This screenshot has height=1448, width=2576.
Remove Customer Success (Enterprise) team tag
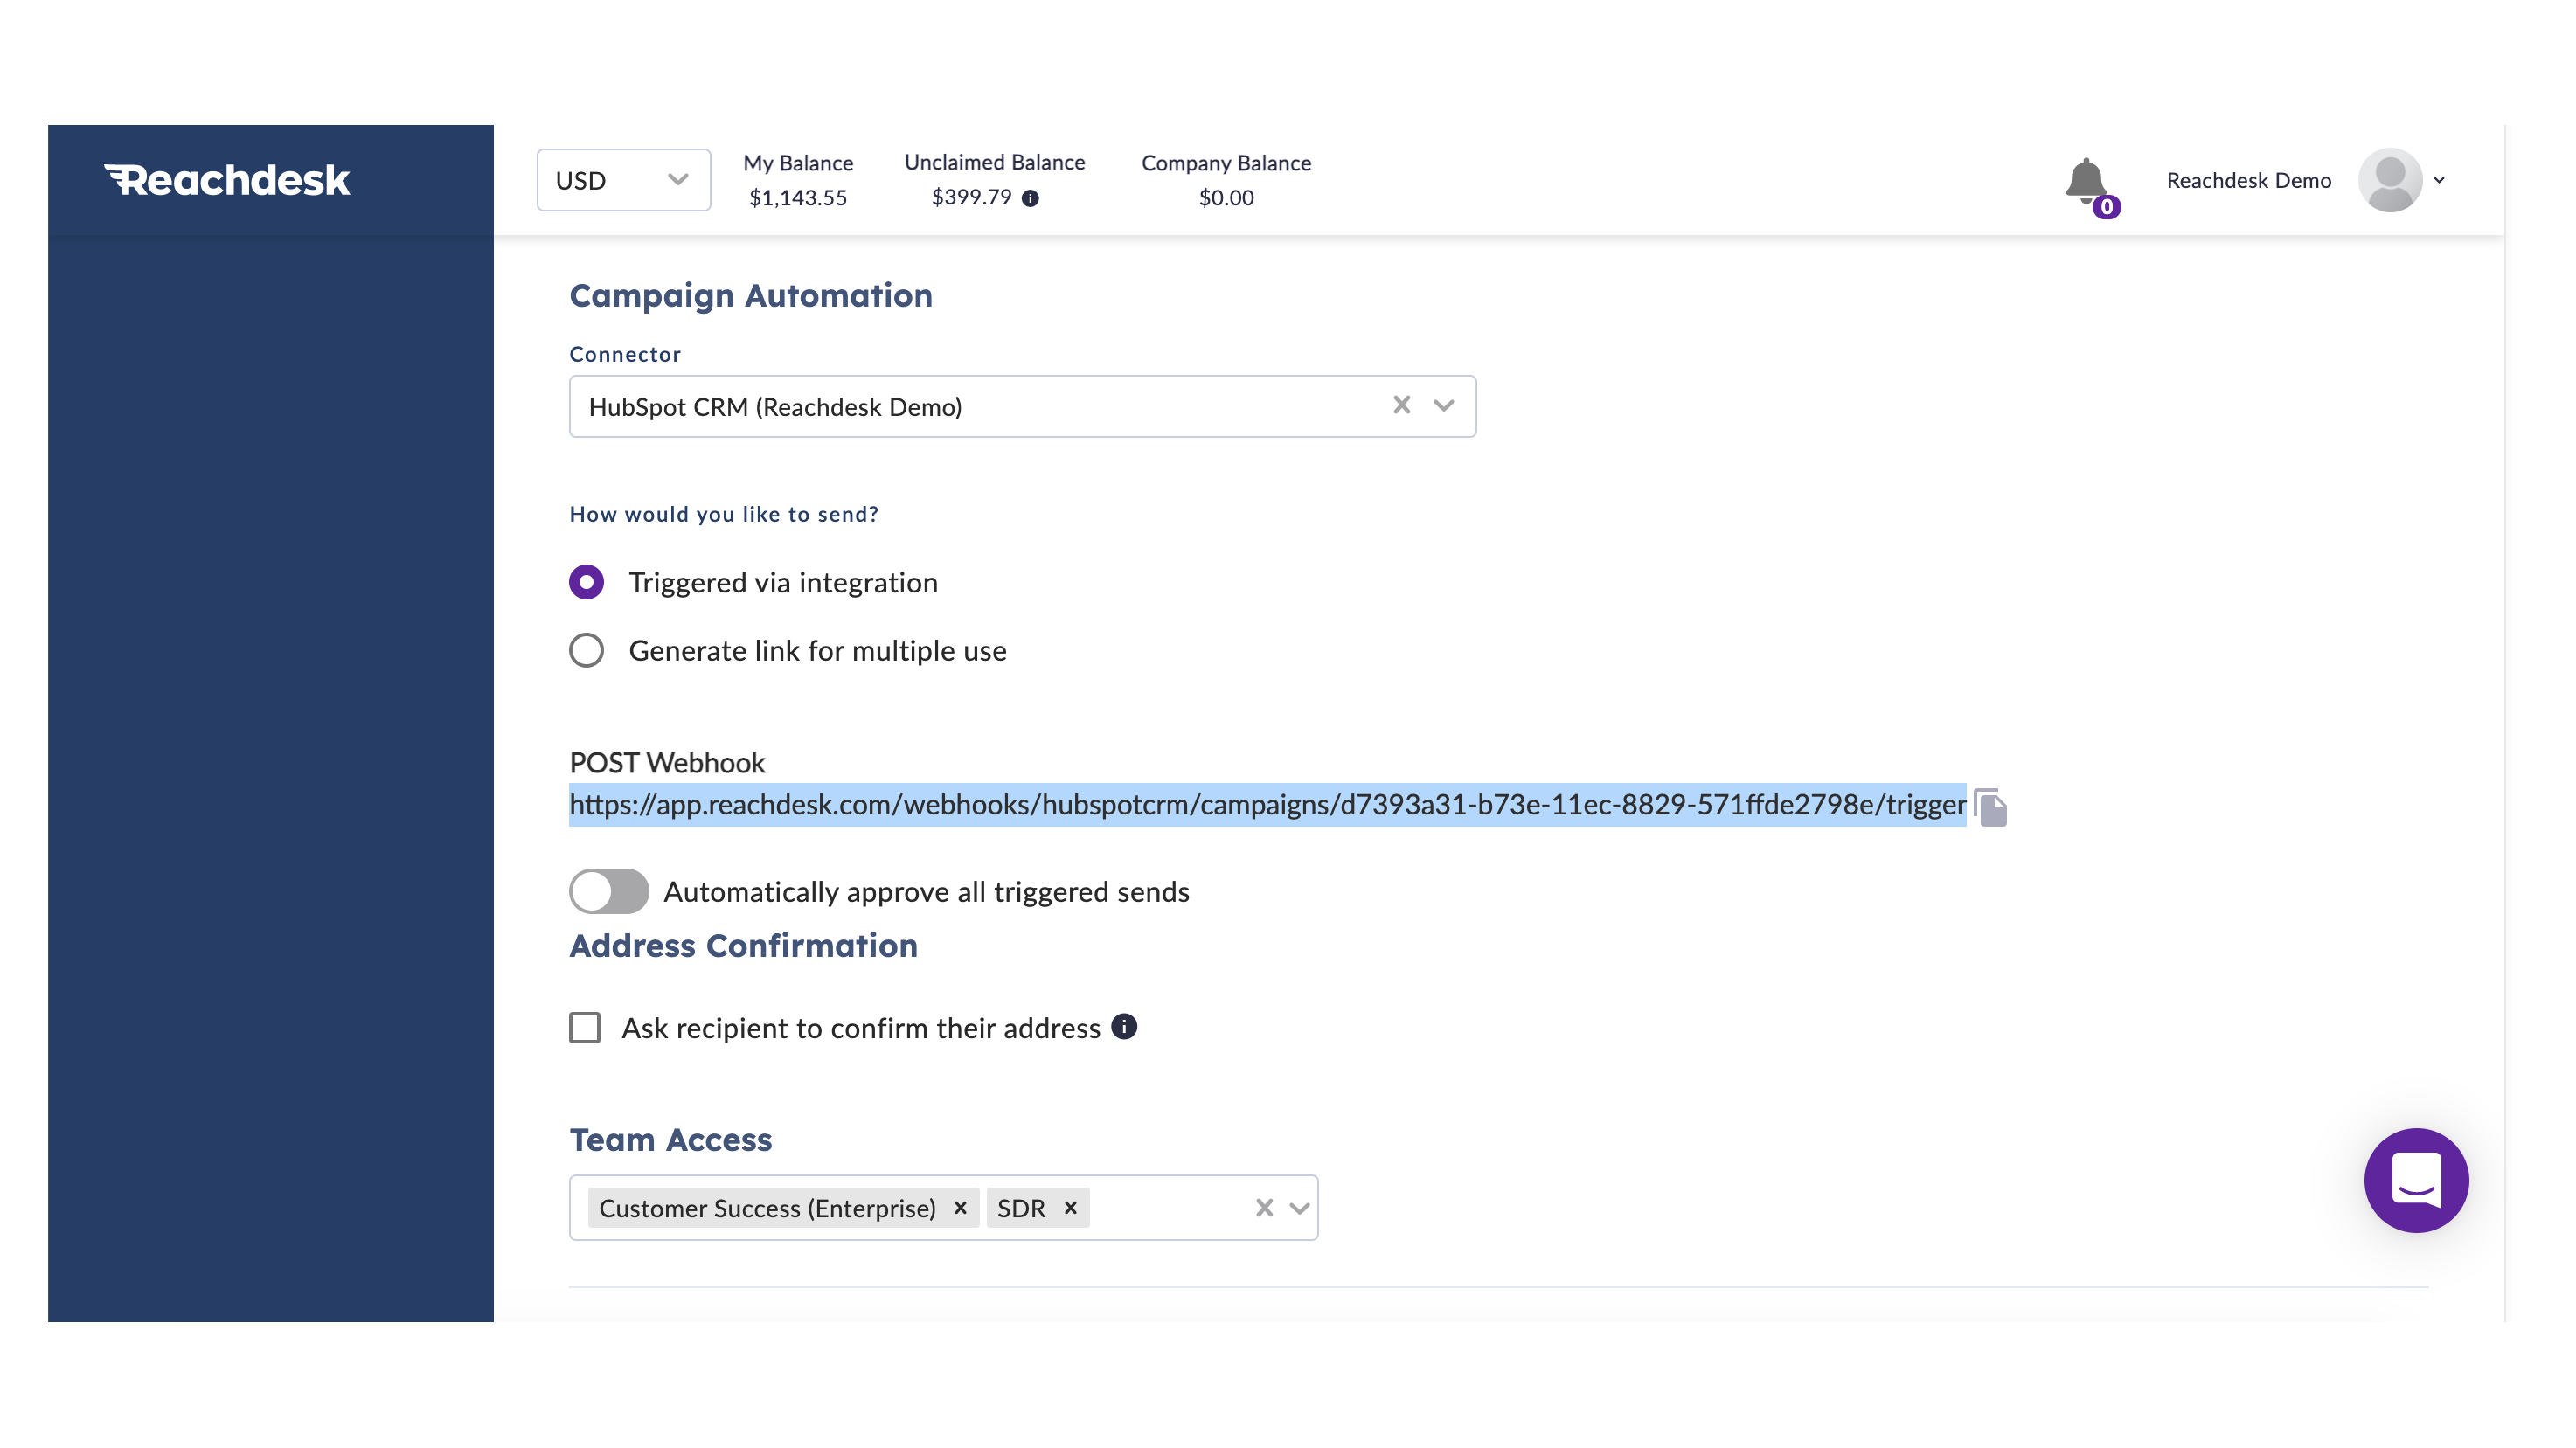click(x=960, y=1207)
